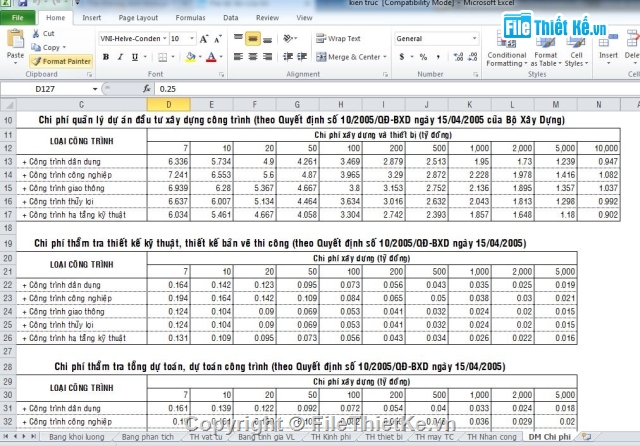Switch to the View tab

pos(304,18)
